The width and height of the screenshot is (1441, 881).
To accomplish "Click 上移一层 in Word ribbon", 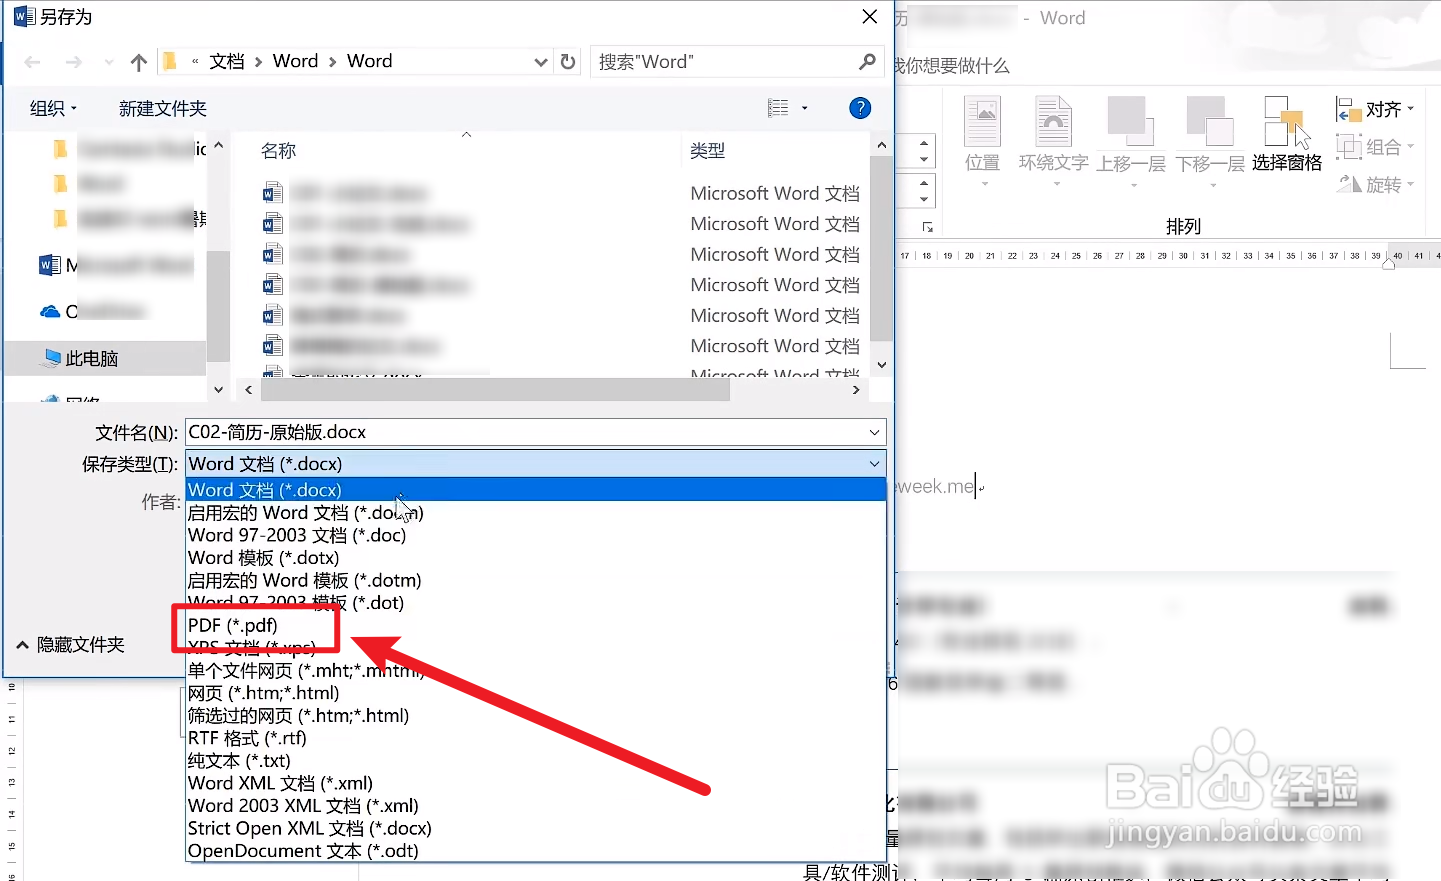I will pyautogui.click(x=1131, y=142).
